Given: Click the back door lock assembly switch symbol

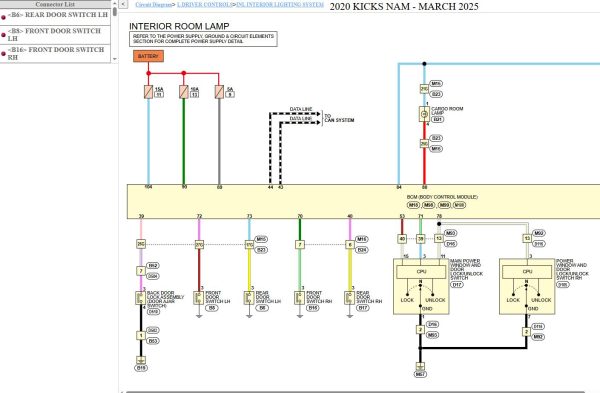Looking at the screenshot, I should [x=140, y=298].
